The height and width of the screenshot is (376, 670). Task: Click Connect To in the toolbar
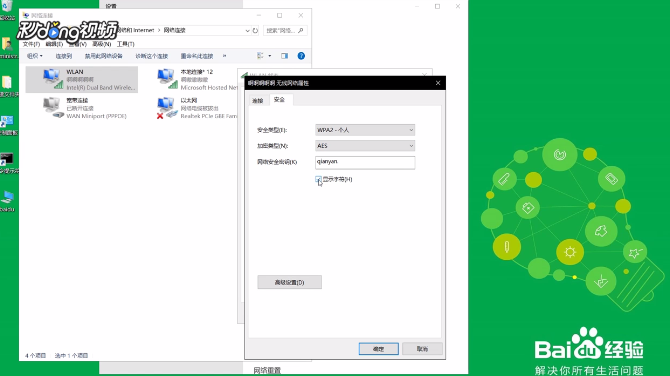[64, 56]
